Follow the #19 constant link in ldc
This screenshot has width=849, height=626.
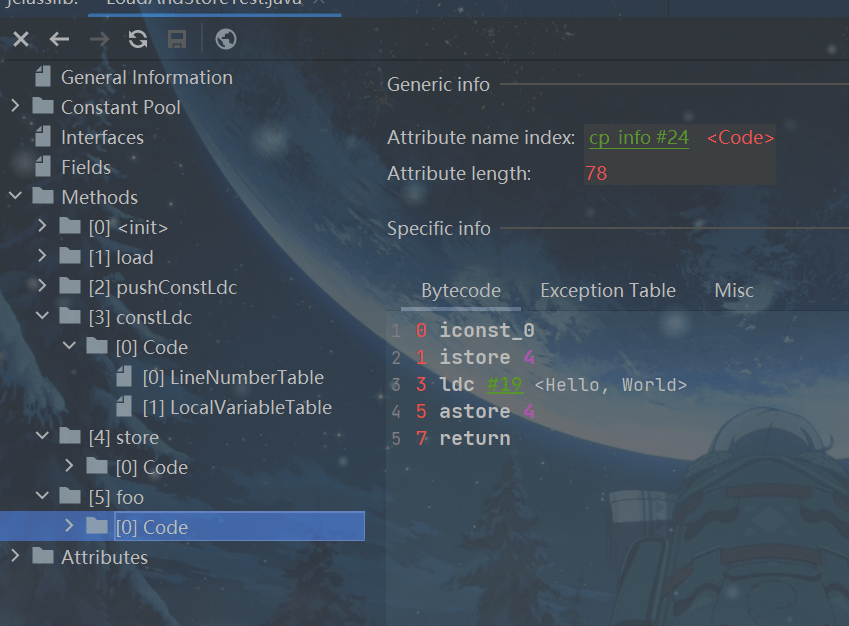click(505, 385)
